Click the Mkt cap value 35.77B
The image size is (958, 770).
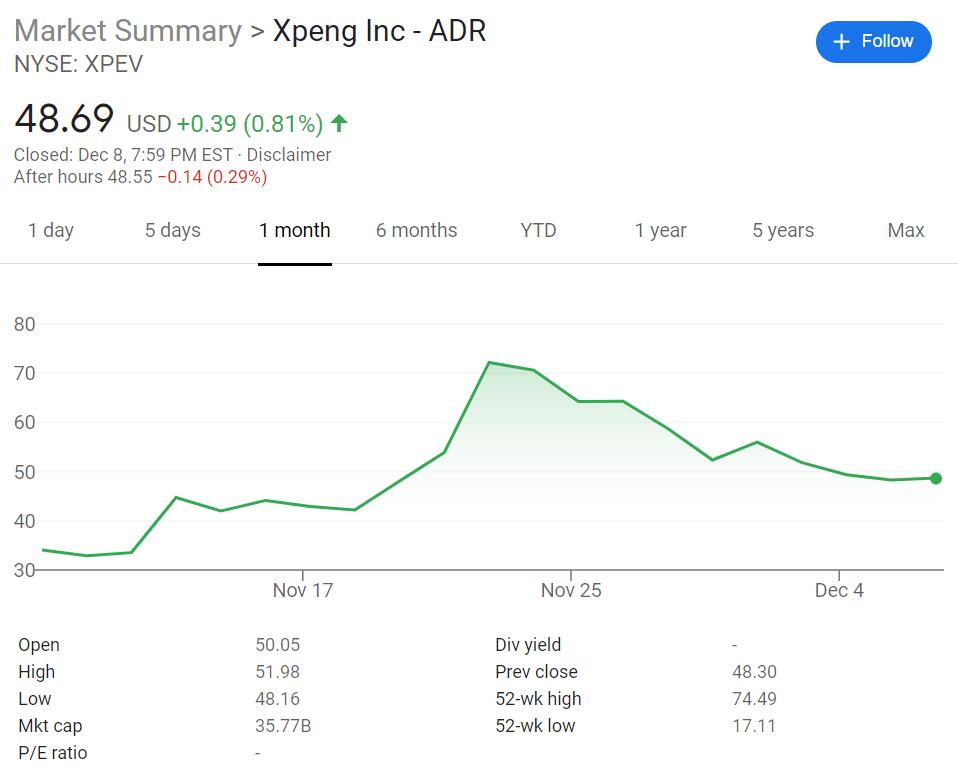(x=283, y=726)
